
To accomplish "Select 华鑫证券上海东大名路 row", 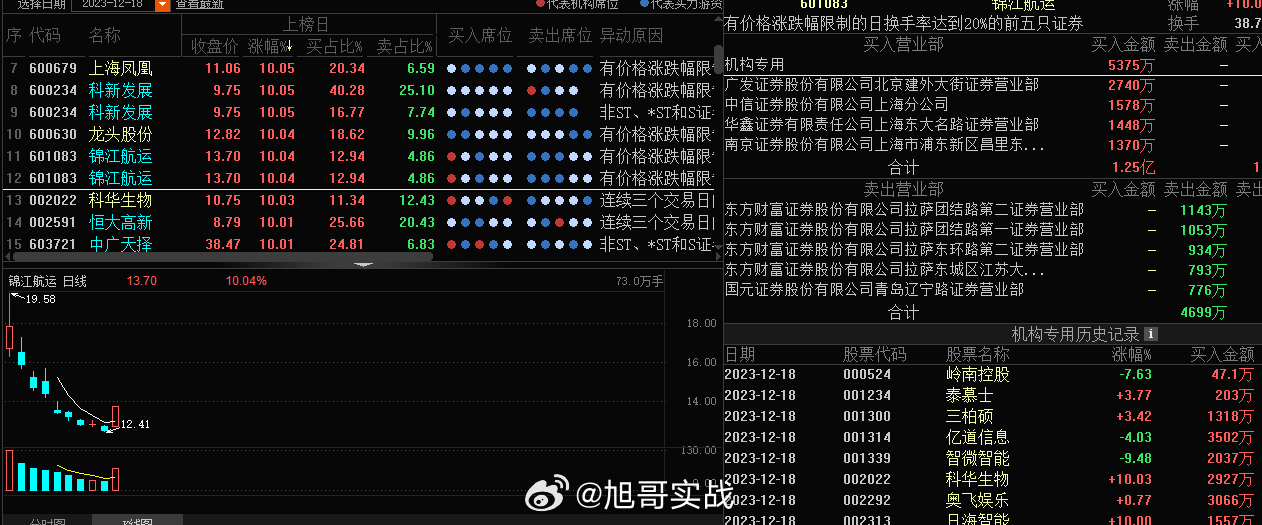I will [991, 124].
